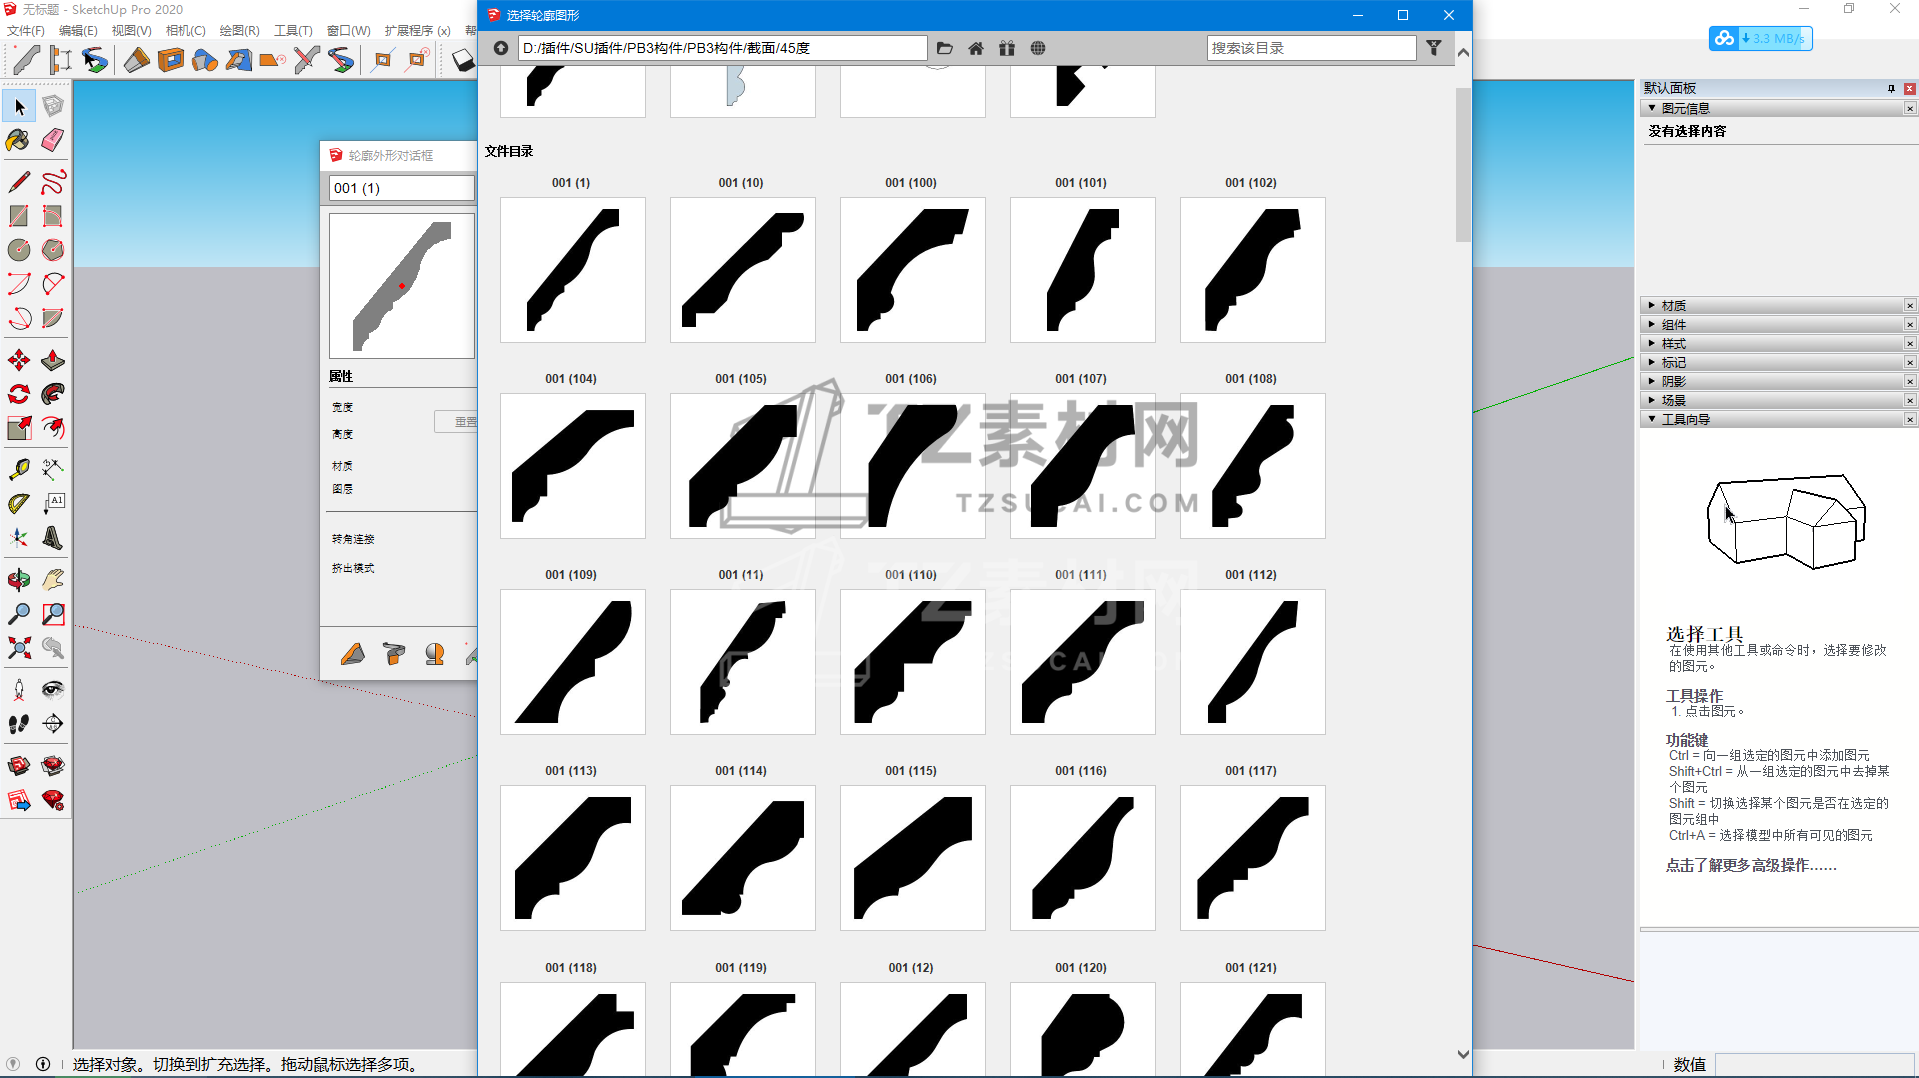Open the 文件(F) menu
Image resolution: width=1919 pixels, height=1078 pixels.
tap(26, 31)
